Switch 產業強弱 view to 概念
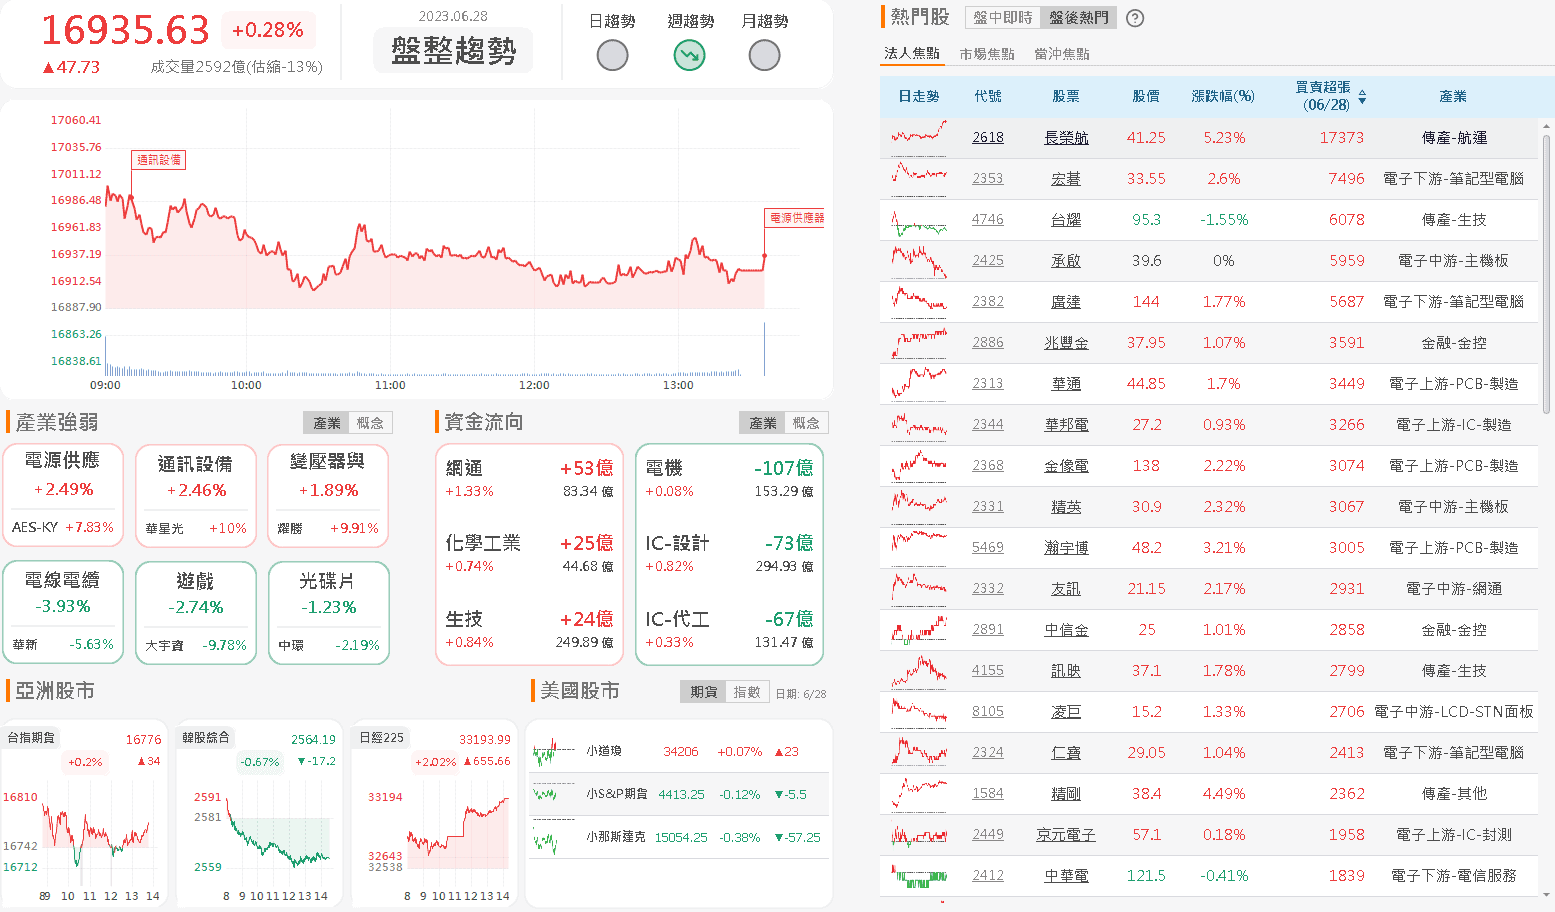Screen dimensions: 1555x912 pyautogui.click(x=370, y=423)
